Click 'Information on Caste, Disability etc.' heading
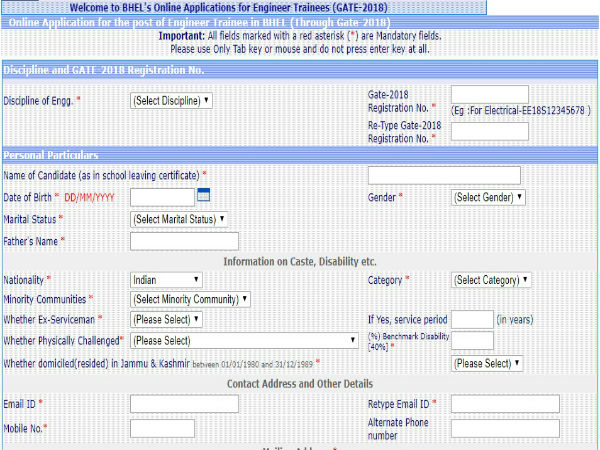 pos(300,262)
